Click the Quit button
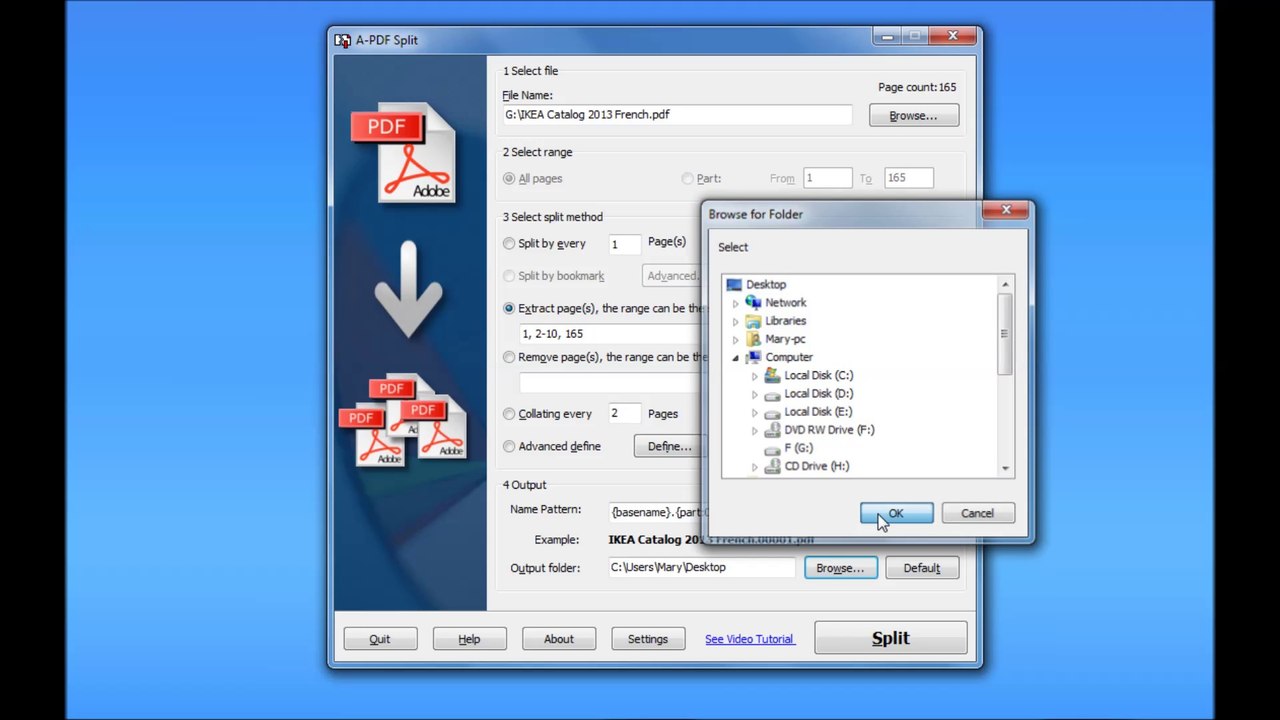The image size is (1280, 720). 380,639
